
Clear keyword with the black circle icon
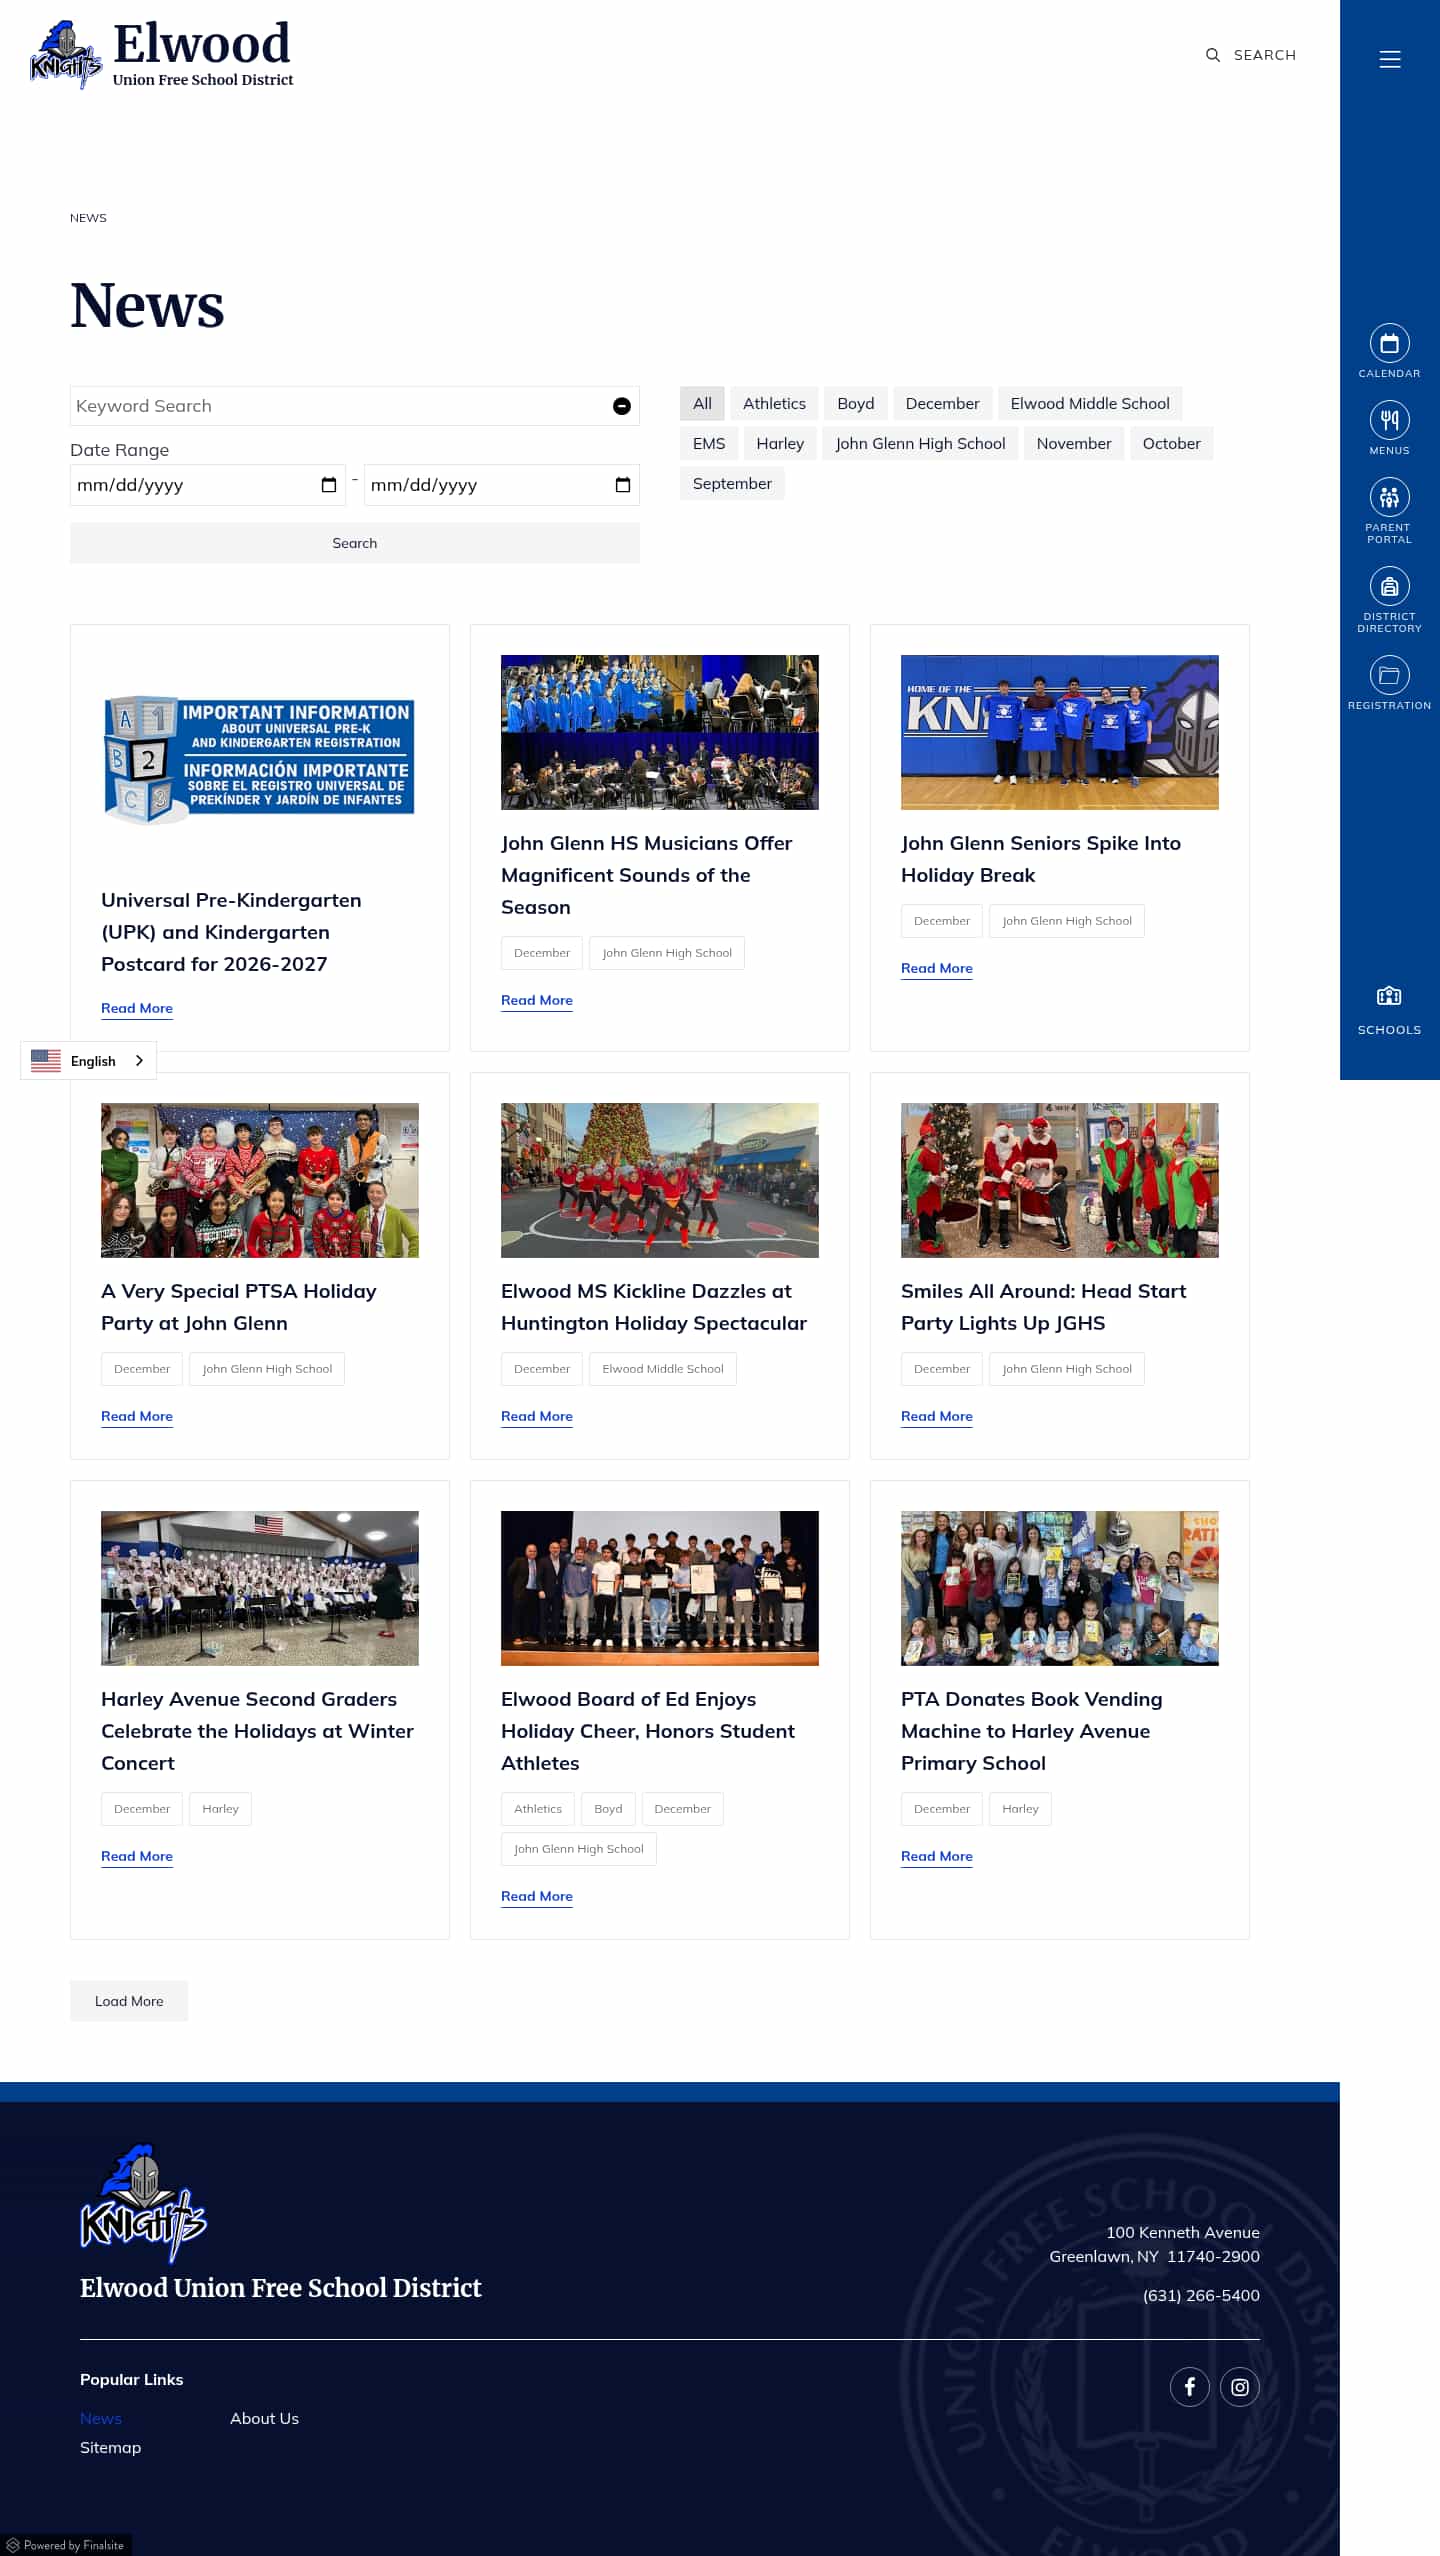pyautogui.click(x=621, y=406)
